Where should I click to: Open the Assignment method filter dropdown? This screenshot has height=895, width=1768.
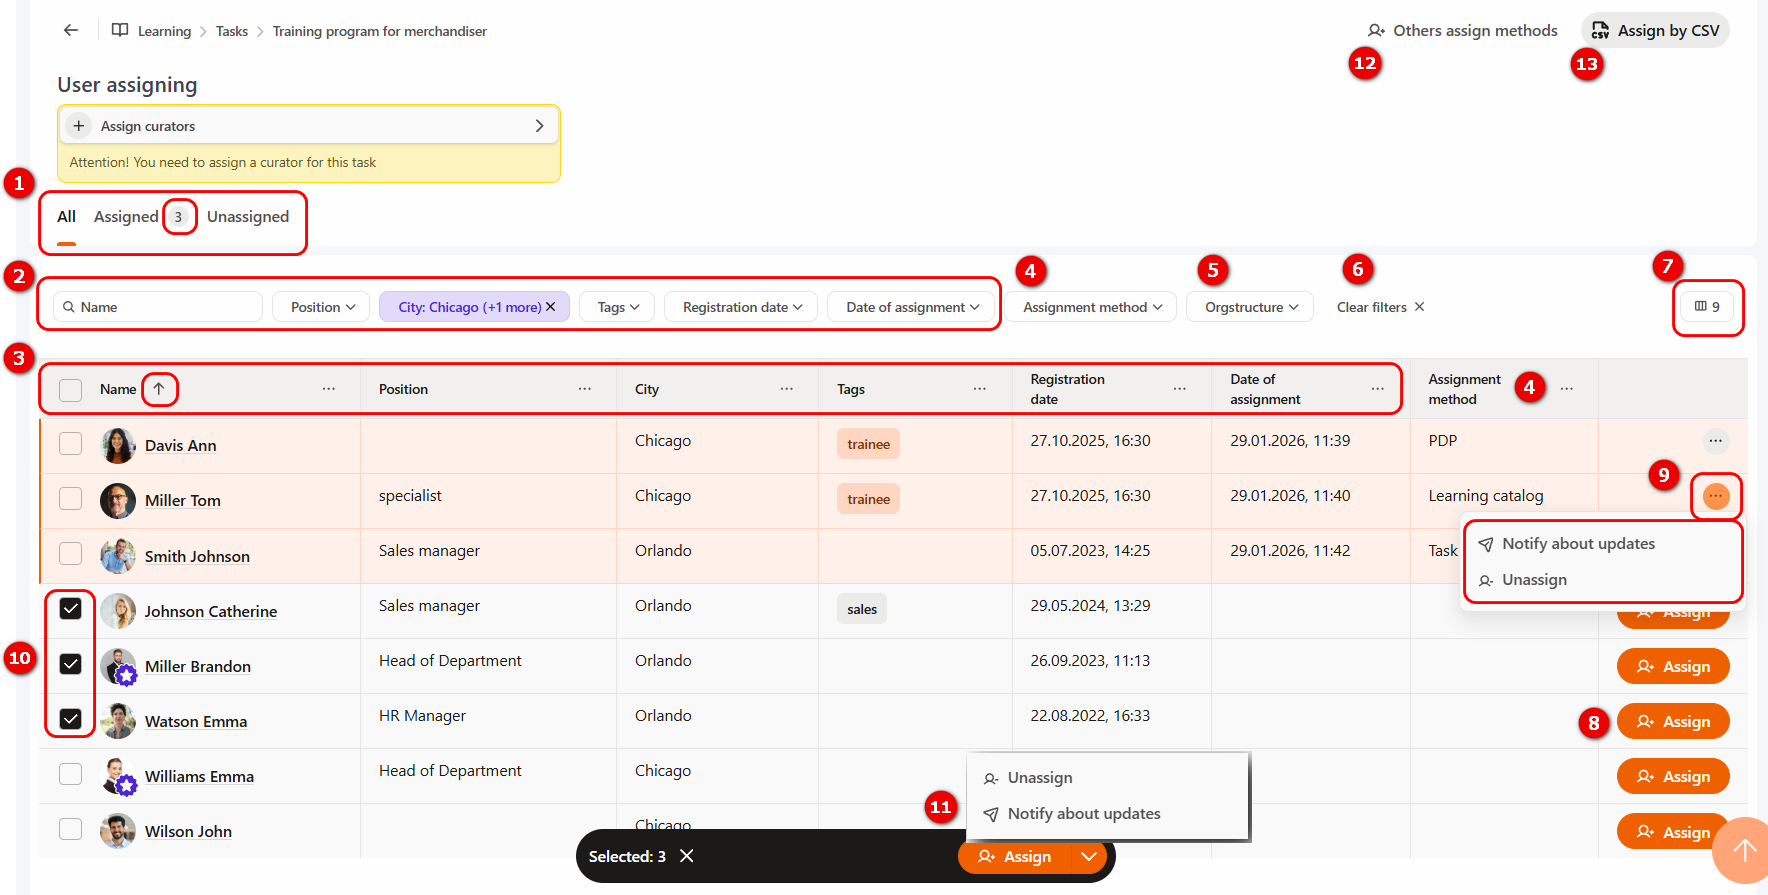click(1092, 307)
